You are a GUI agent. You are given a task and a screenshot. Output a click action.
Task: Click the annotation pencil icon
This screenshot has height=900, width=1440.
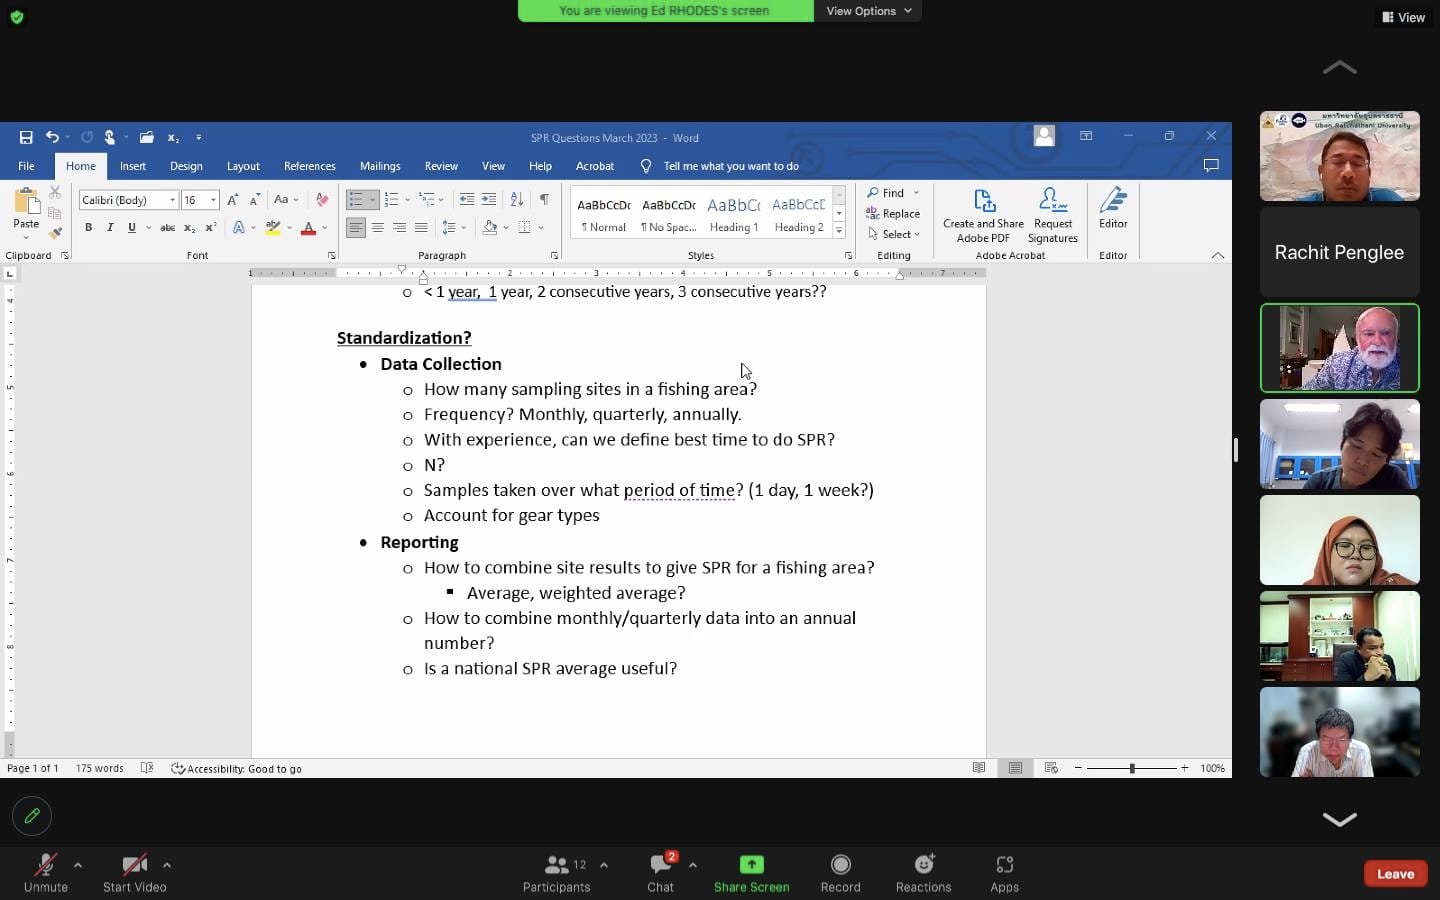point(32,816)
